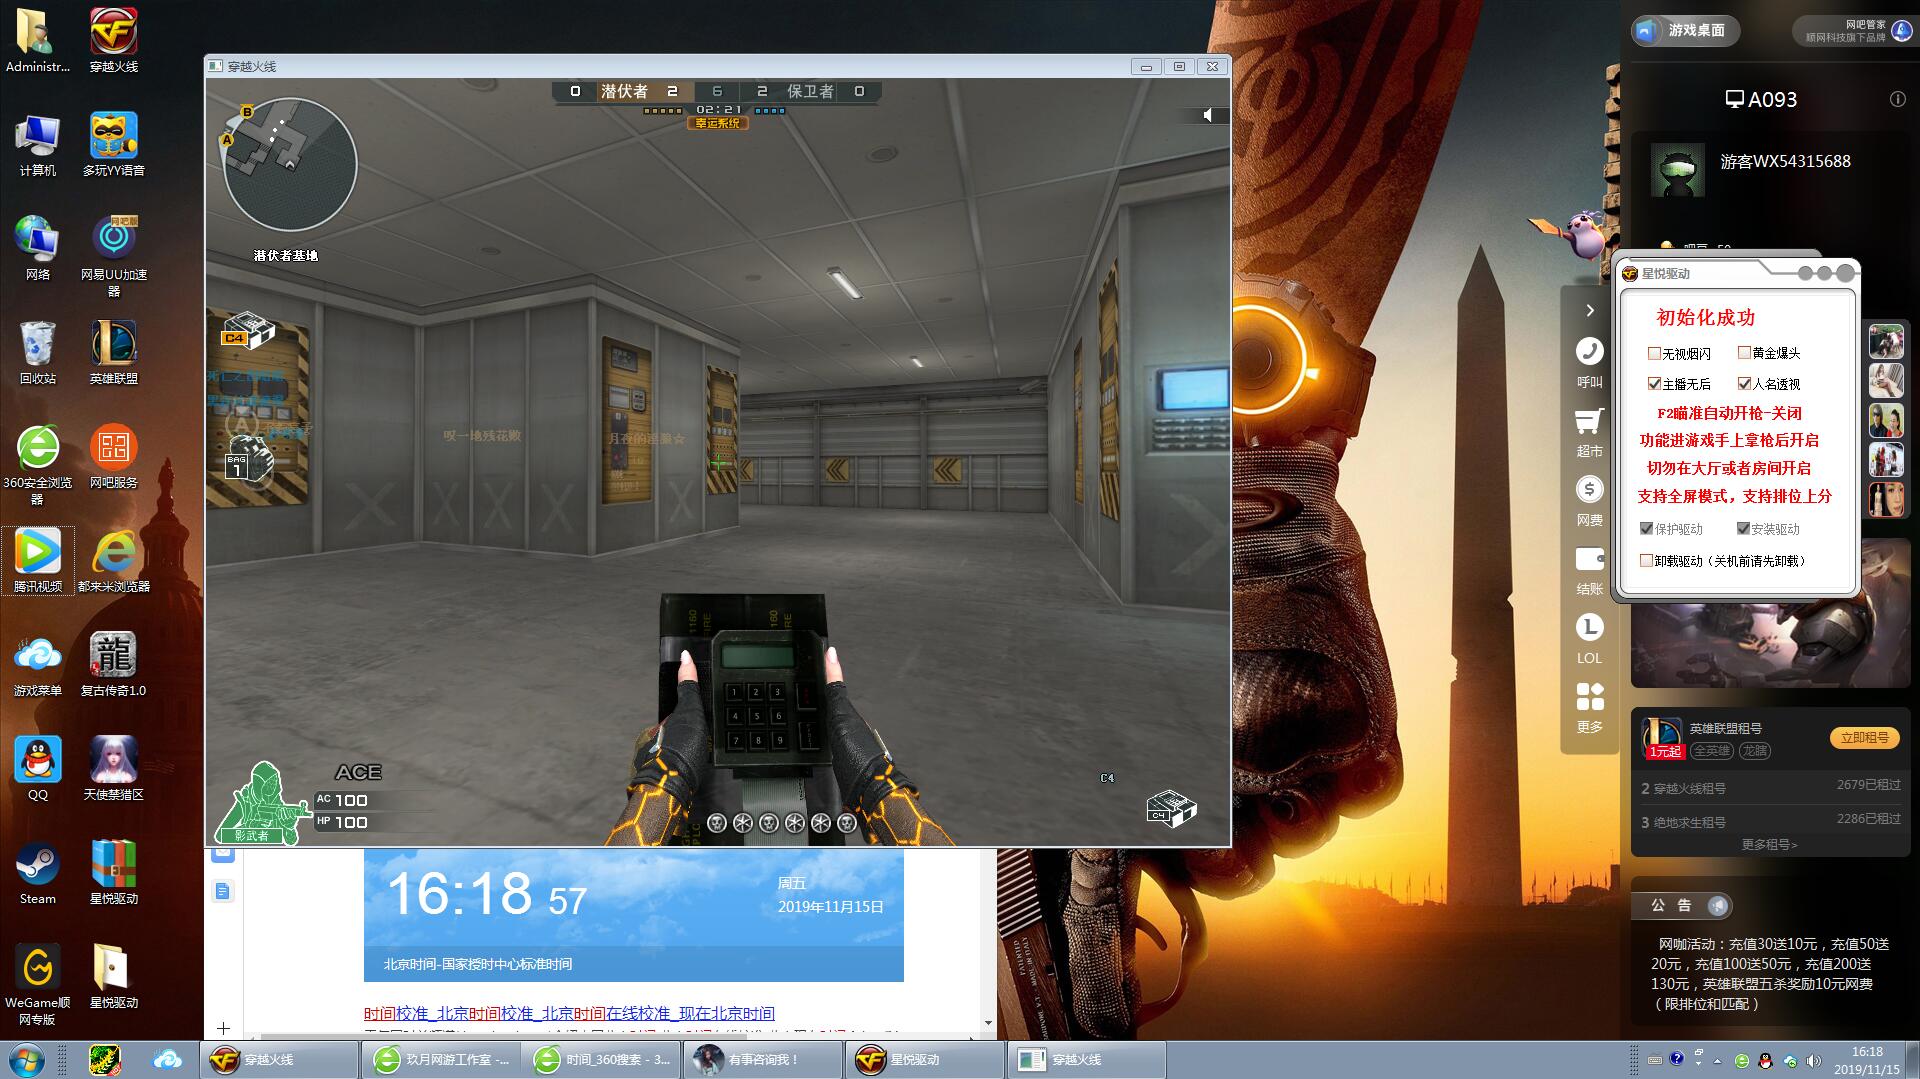Check the 卸载驱动 checkbox
The image size is (1920, 1079).
(1646, 561)
